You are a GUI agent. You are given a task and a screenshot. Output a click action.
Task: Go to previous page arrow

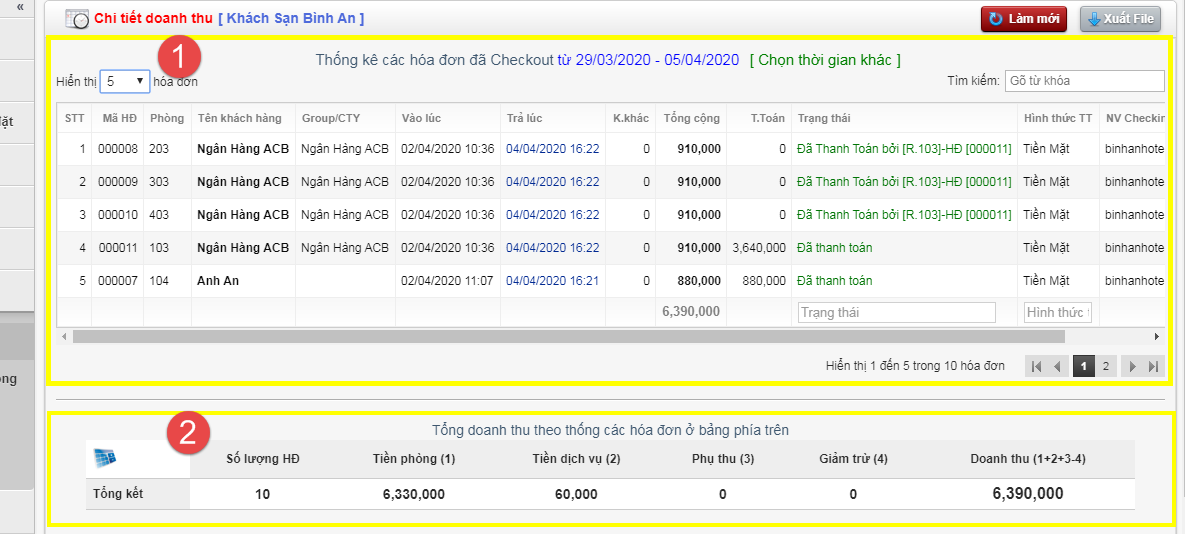1058,367
